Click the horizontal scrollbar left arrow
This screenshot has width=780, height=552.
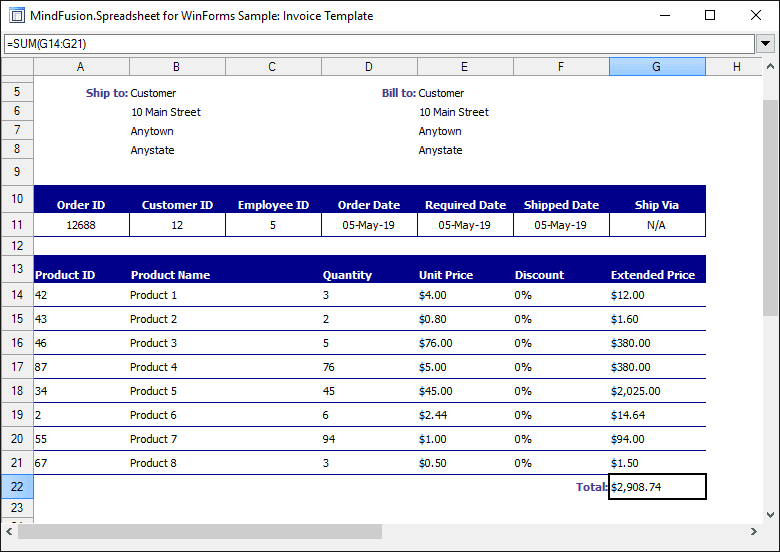pos(9,532)
